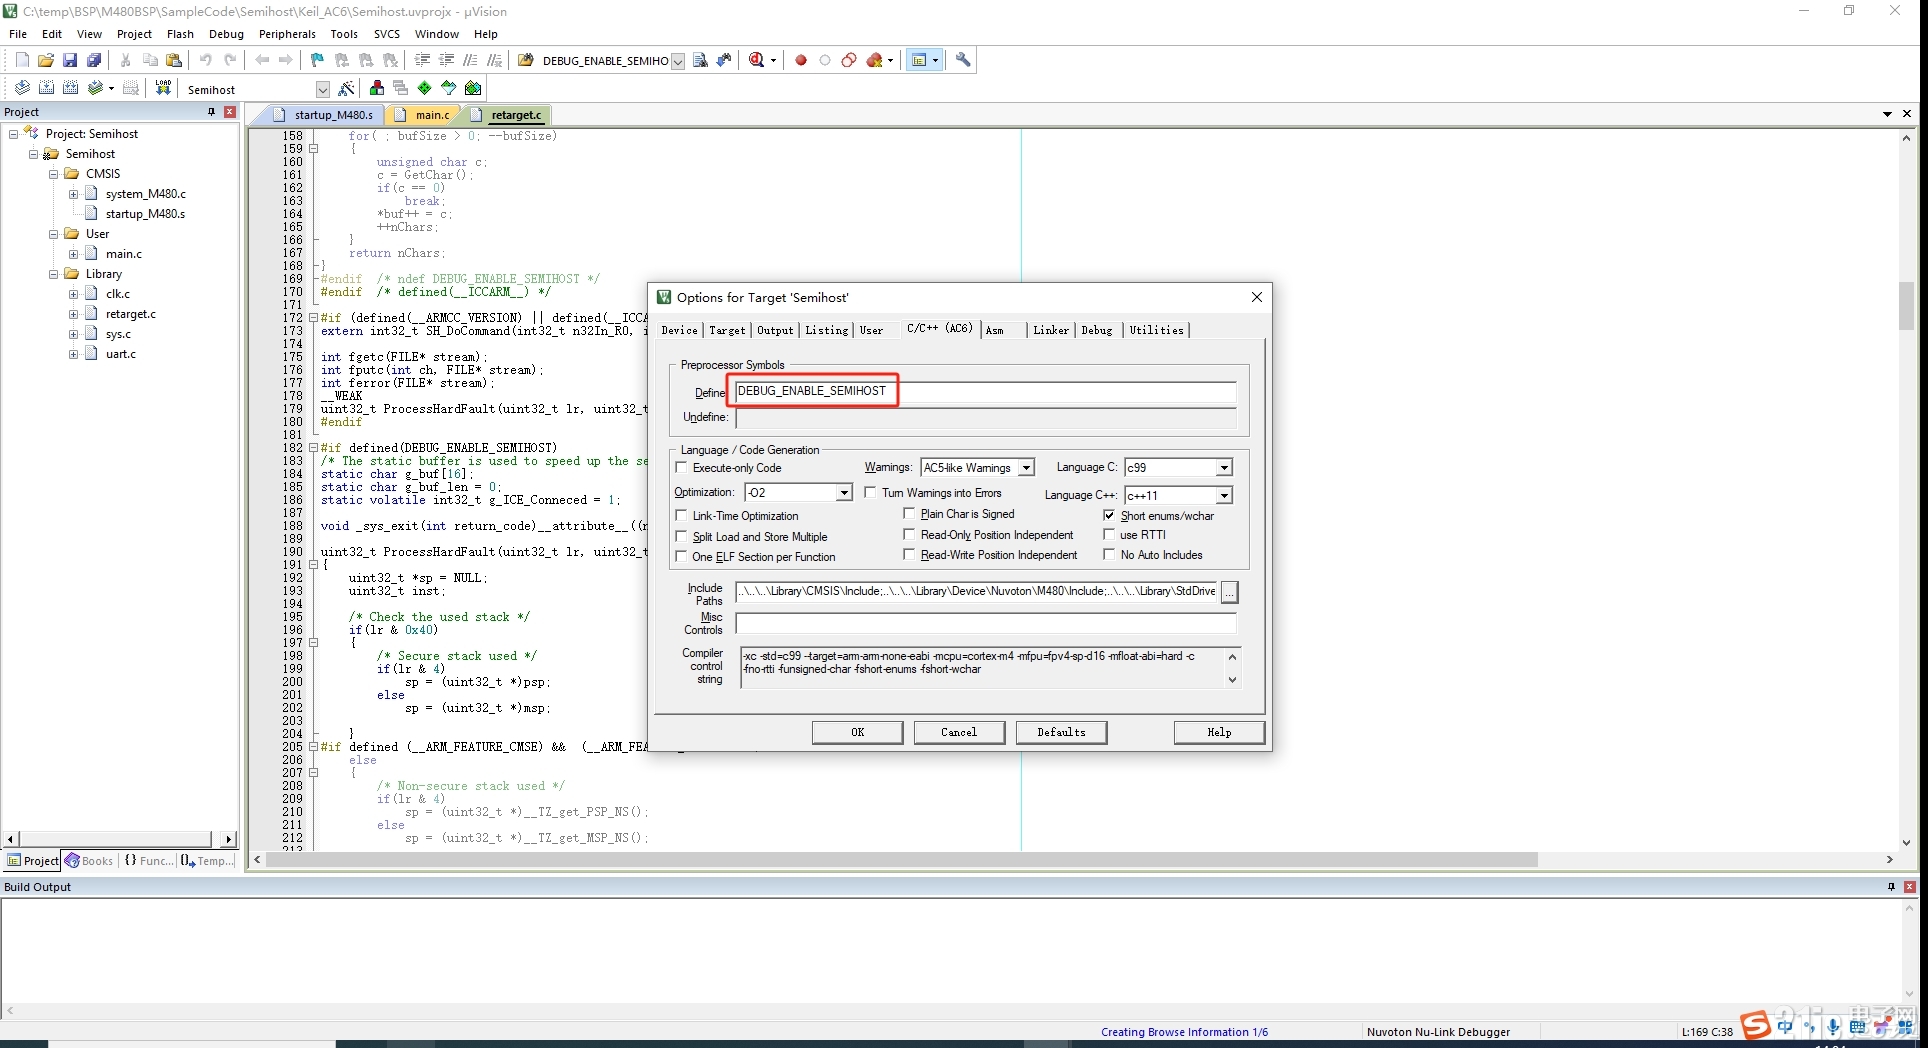1928x1048 pixels.
Task: Insert breakpoint red dot icon
Action: click(x=800, y=60)
